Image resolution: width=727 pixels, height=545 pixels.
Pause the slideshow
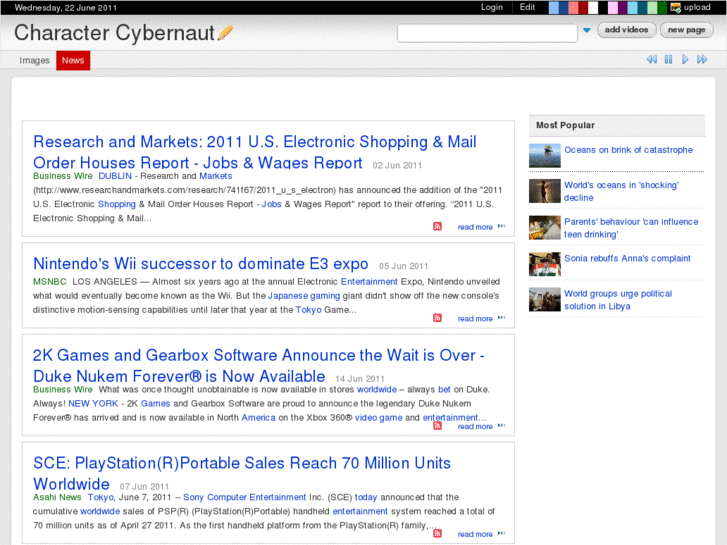coord(668,59)
